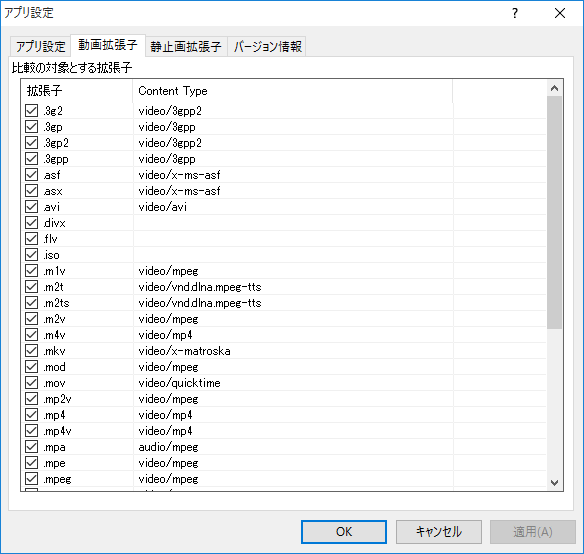
Task: Click the scrollbar down arrow
Action: point(555,483)
